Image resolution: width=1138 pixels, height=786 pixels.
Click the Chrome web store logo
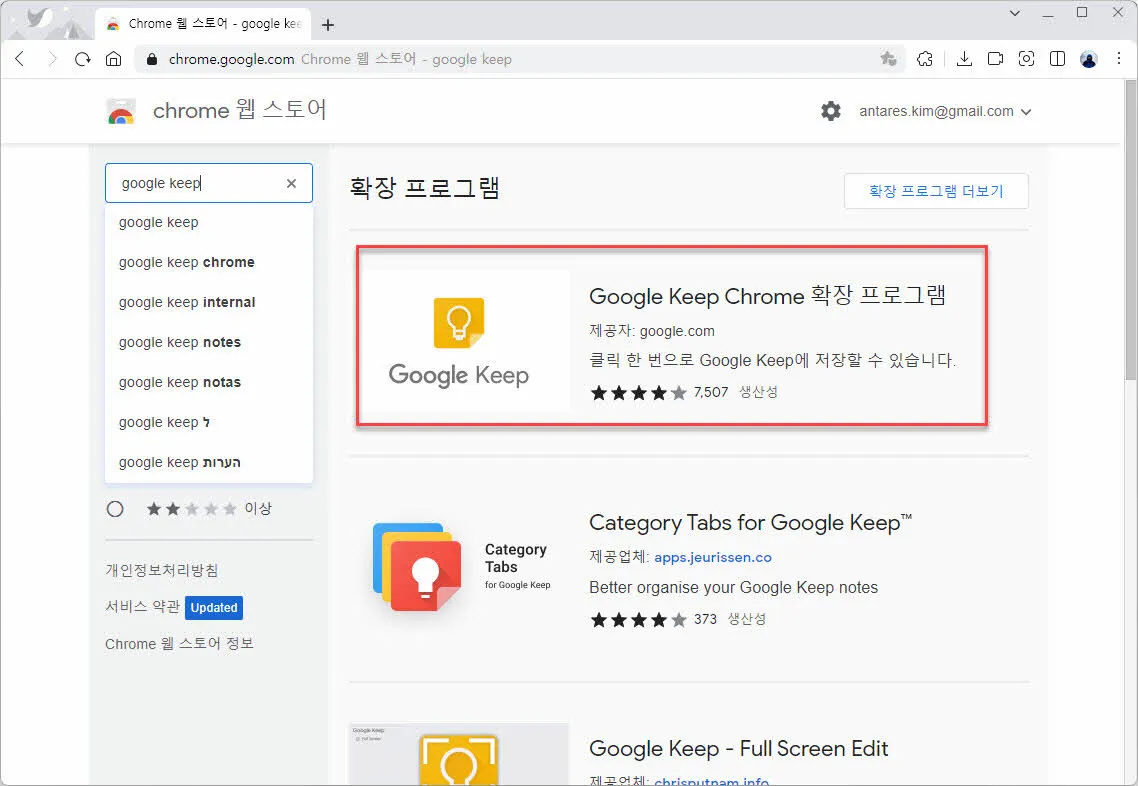click(x=120, y=111)
